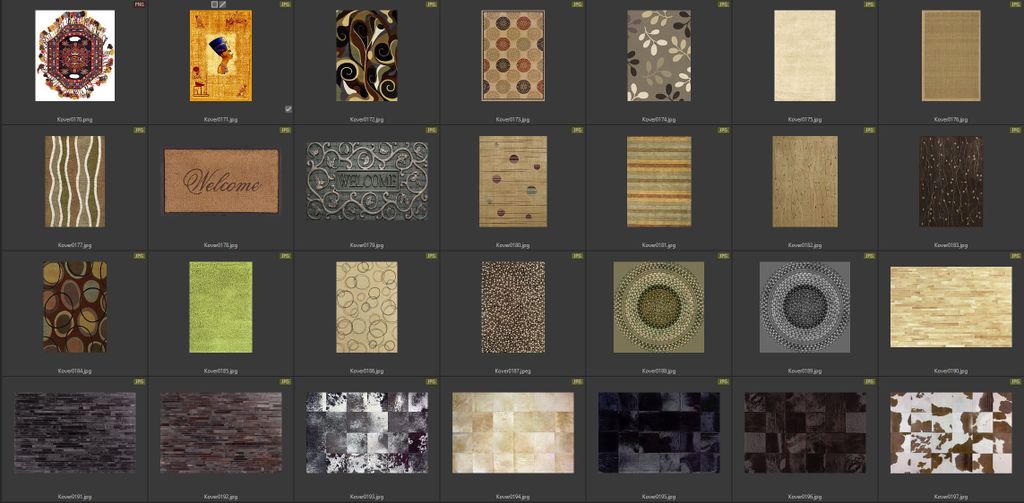The width and height of the screenshot is (1024, 503).
Task: Click the JPG badge on the Welcome doormat tile
Action: coord(285,130)
